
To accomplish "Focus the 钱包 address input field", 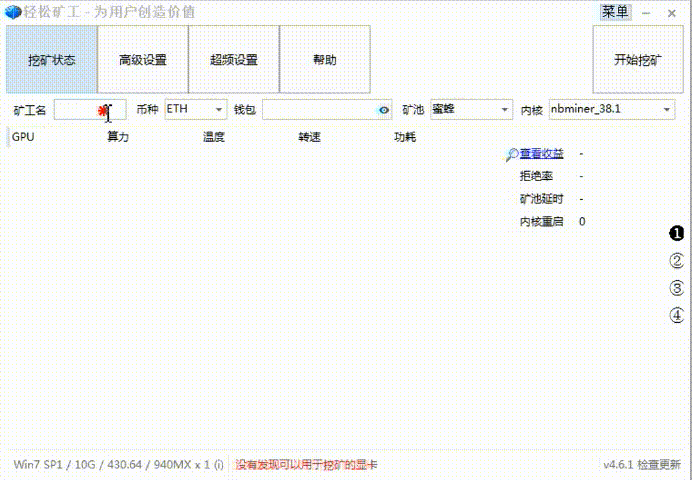I will (318, 110).
